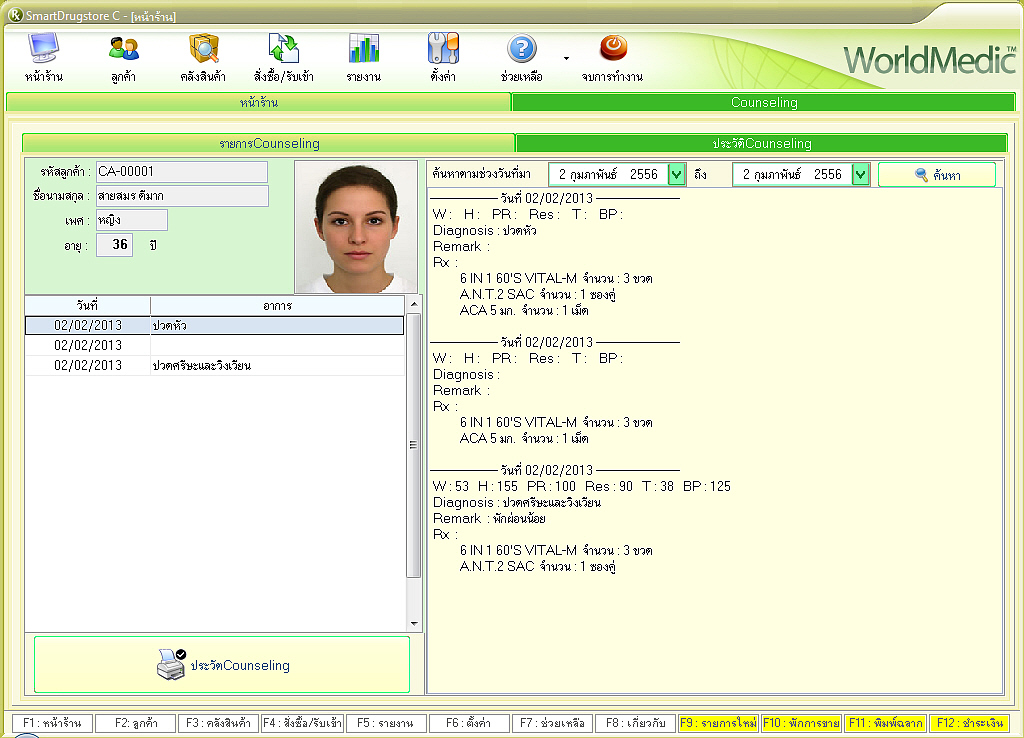Click the customer portrait photo
Screen dimensions: 1024x738
(x=356, y=227)
